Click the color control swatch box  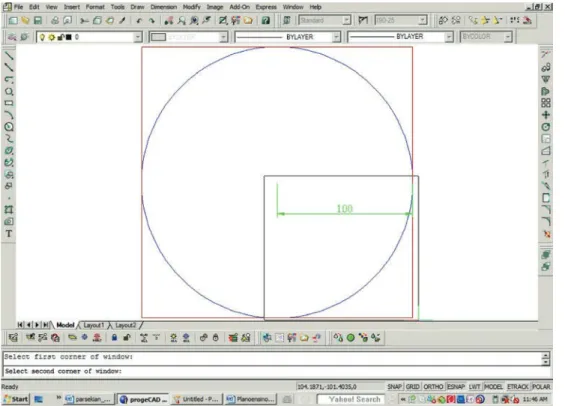(x=158, y=37)
